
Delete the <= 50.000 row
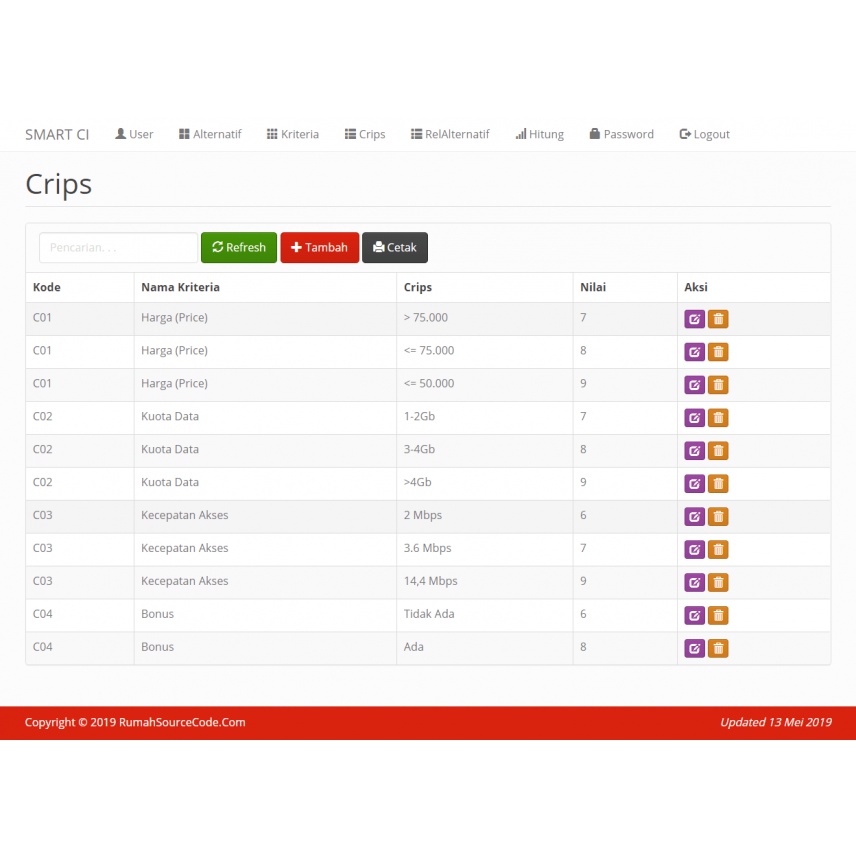[718, 385]
